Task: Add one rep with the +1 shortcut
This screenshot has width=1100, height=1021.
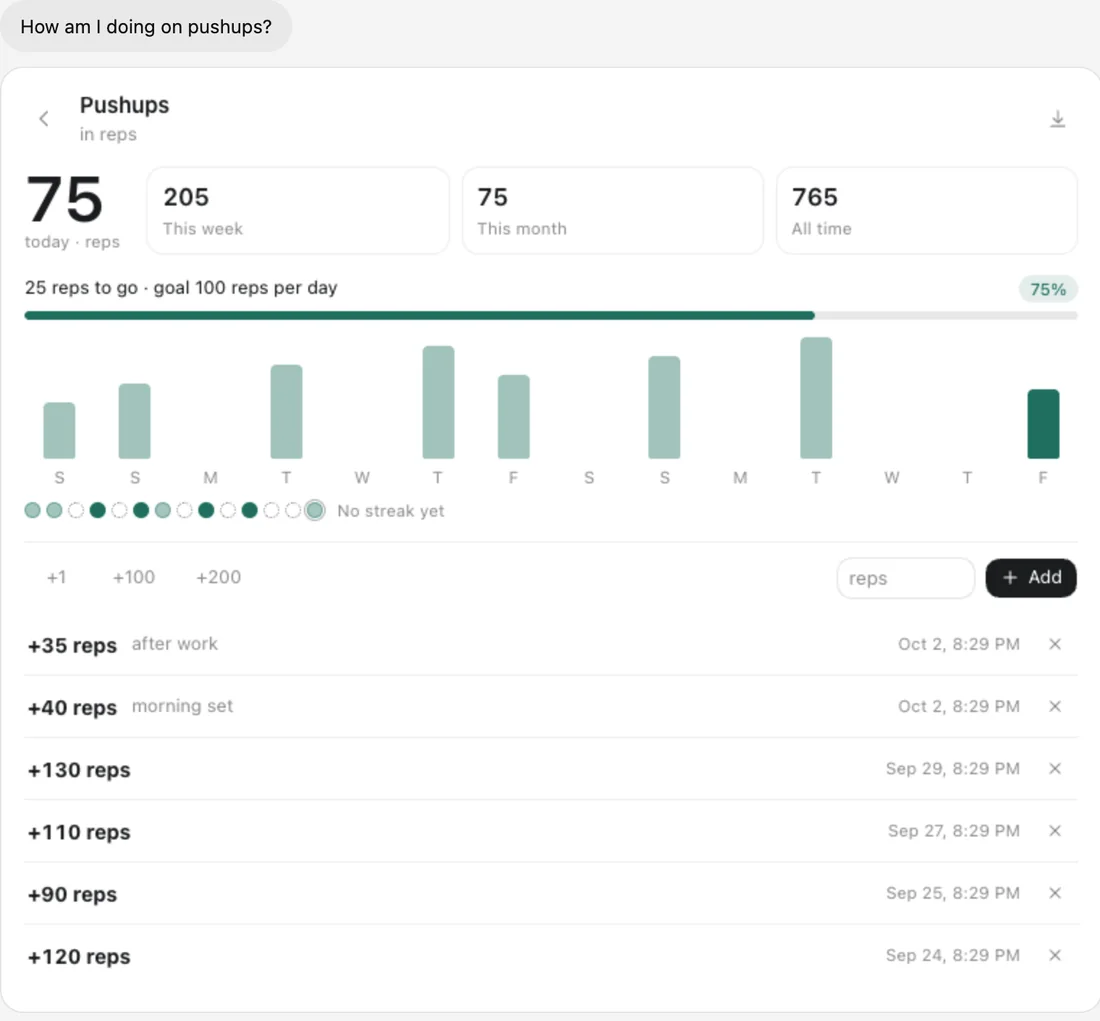Action: click(57, 578)
